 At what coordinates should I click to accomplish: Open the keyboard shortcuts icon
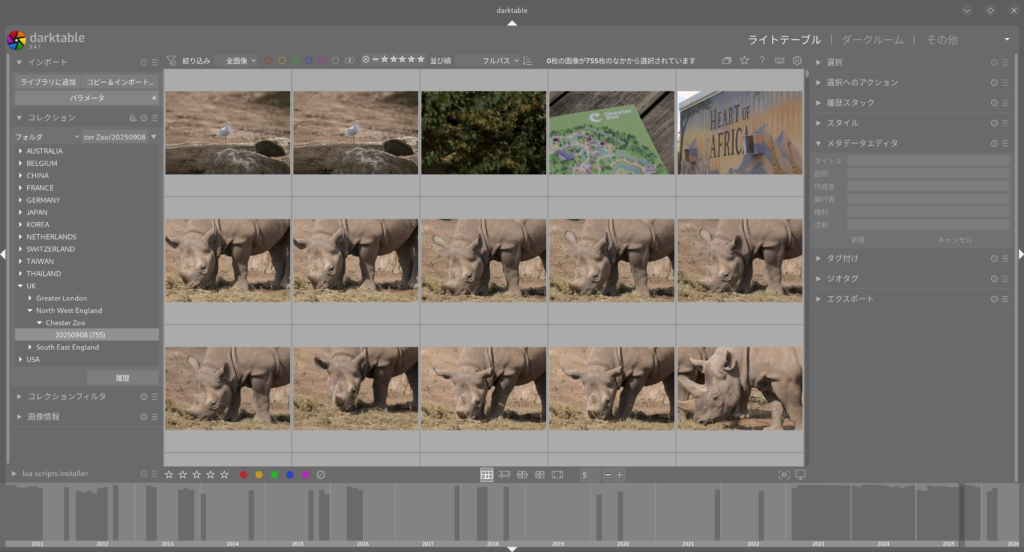coord(779,61)
